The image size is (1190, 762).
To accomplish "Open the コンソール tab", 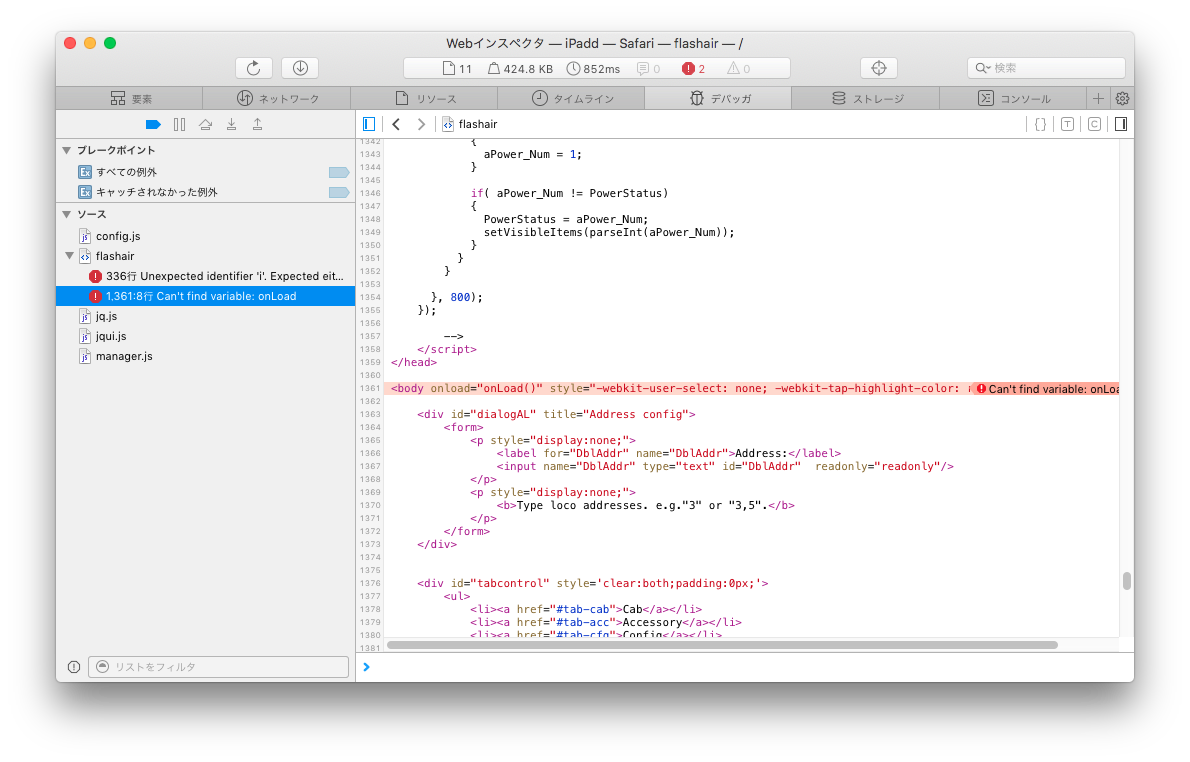I will (x=1013, y=99).
